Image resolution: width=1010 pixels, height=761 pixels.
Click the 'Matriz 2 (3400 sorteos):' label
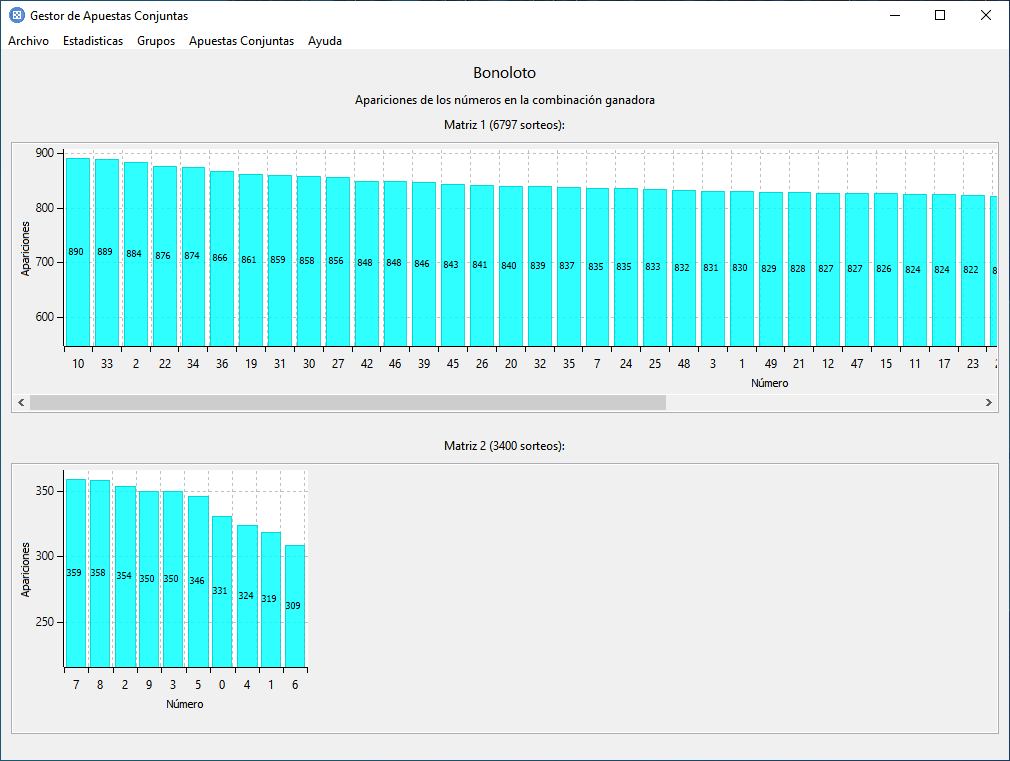click(504, 446)
